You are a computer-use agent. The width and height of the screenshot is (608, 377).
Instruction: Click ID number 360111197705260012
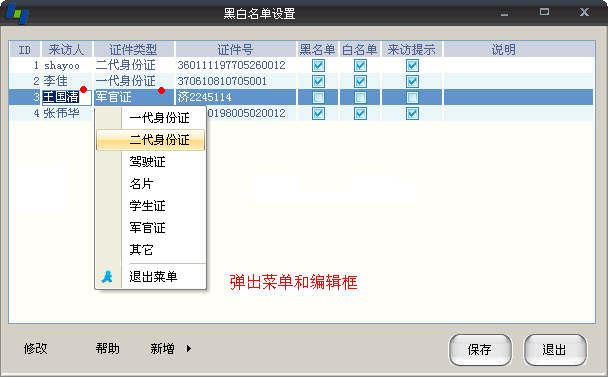[231, 65]
